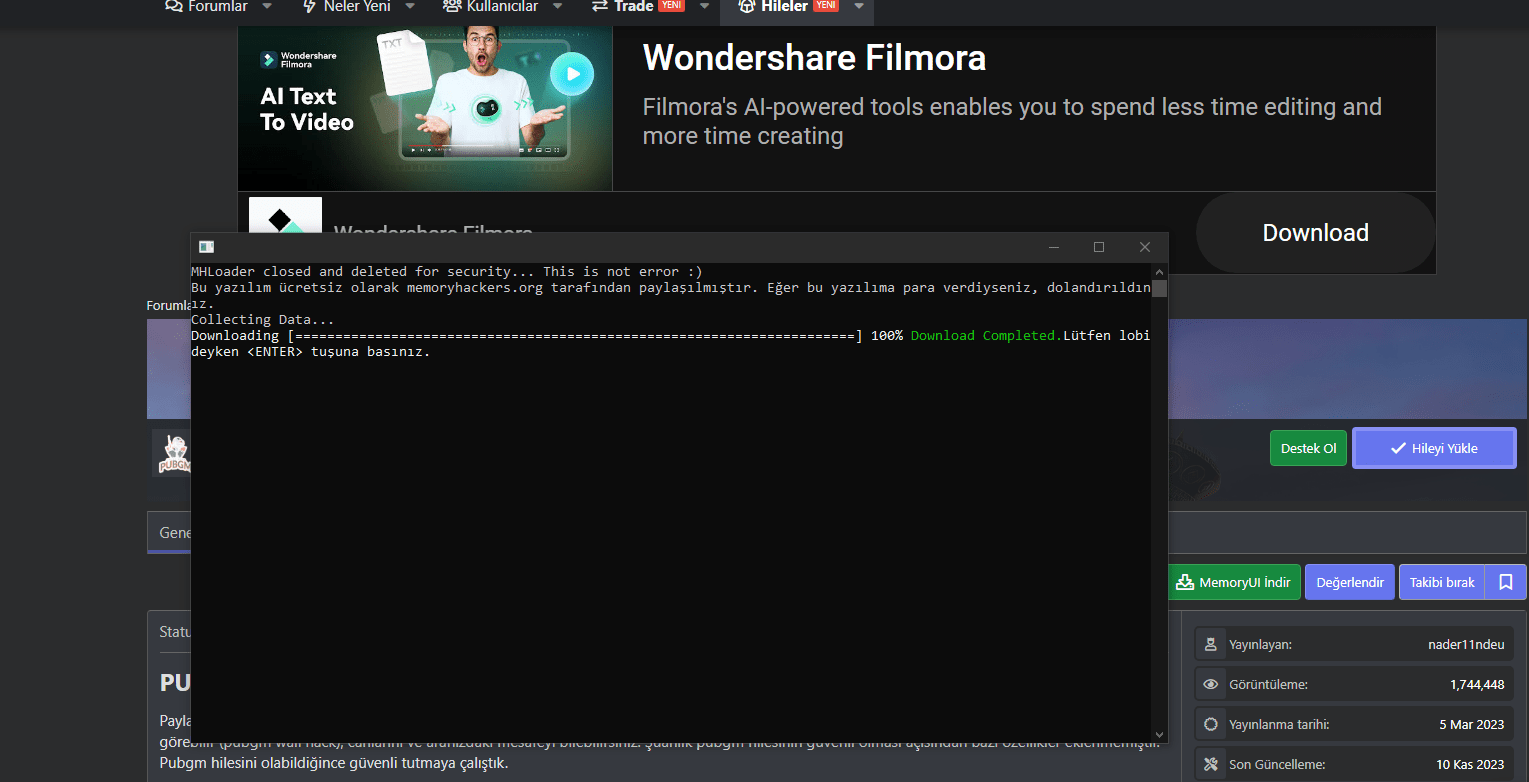
Task: Click the publisher icon beside Yayınlayan
Action: (x=1211, y=645)
